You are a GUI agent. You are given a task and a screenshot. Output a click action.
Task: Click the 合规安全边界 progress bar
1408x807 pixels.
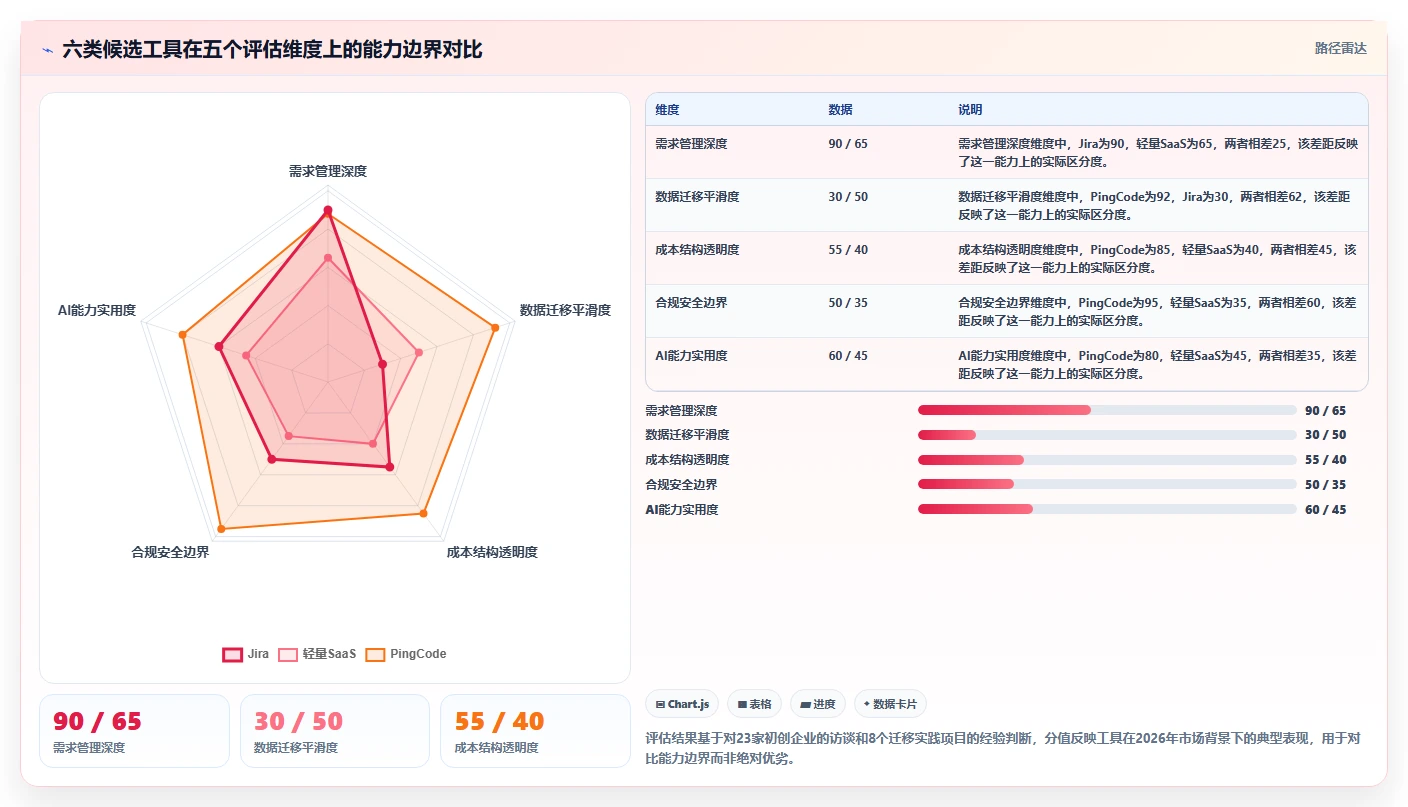[x=1107, y=484]
